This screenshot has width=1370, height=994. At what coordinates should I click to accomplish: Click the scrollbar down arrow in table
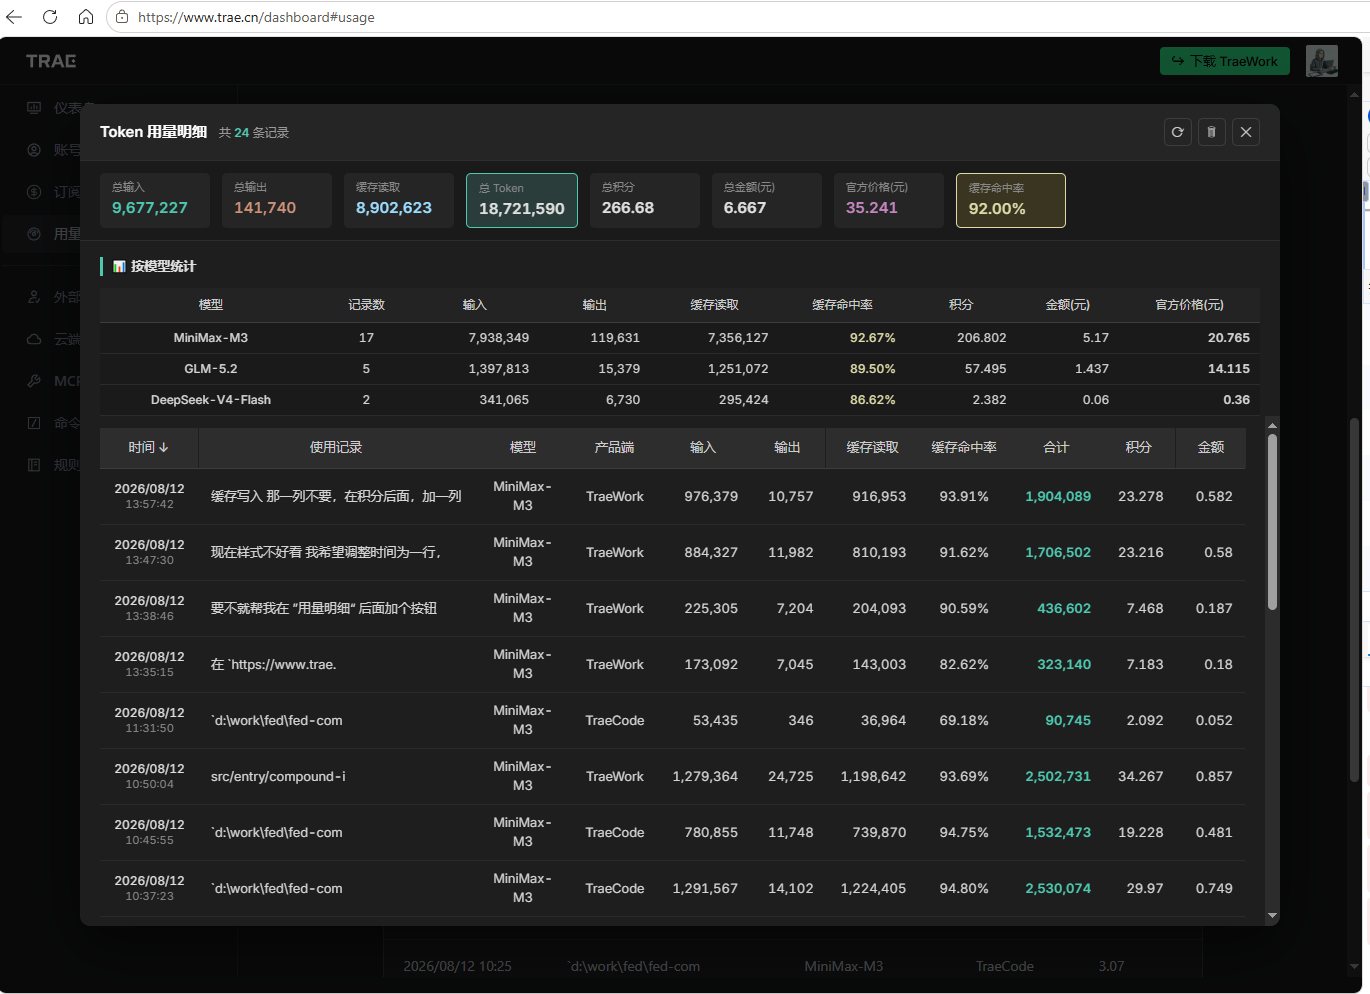tap(1272, 916)
